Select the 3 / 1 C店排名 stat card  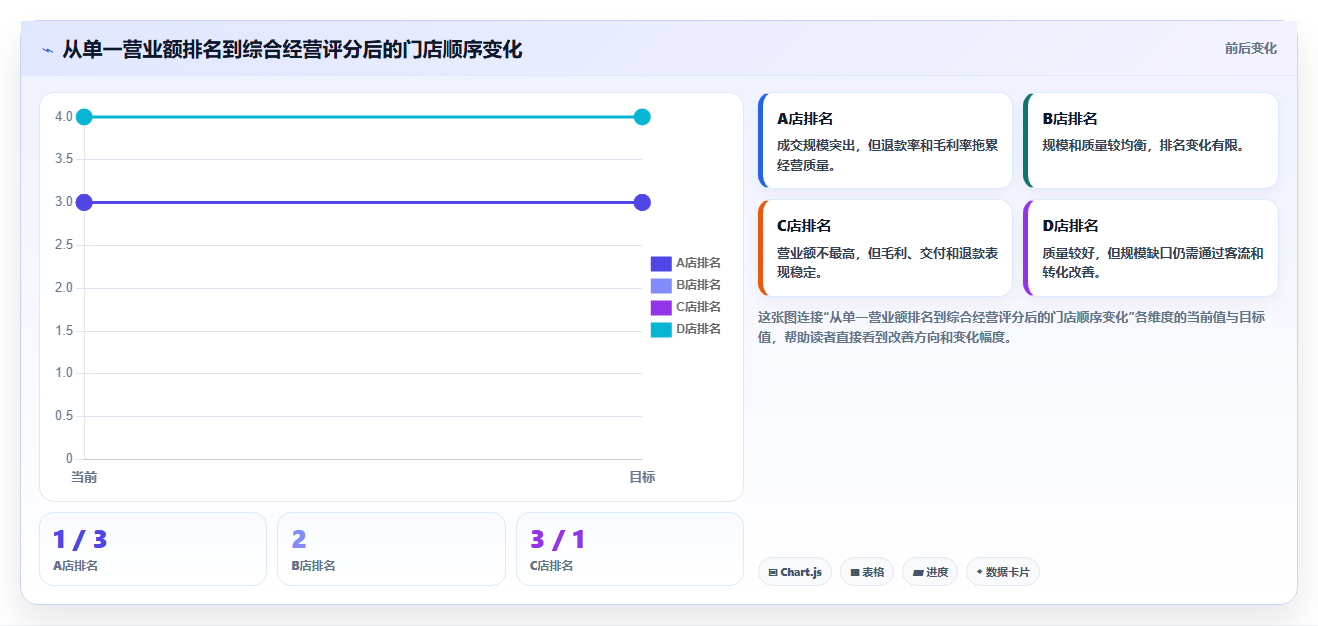630,549
